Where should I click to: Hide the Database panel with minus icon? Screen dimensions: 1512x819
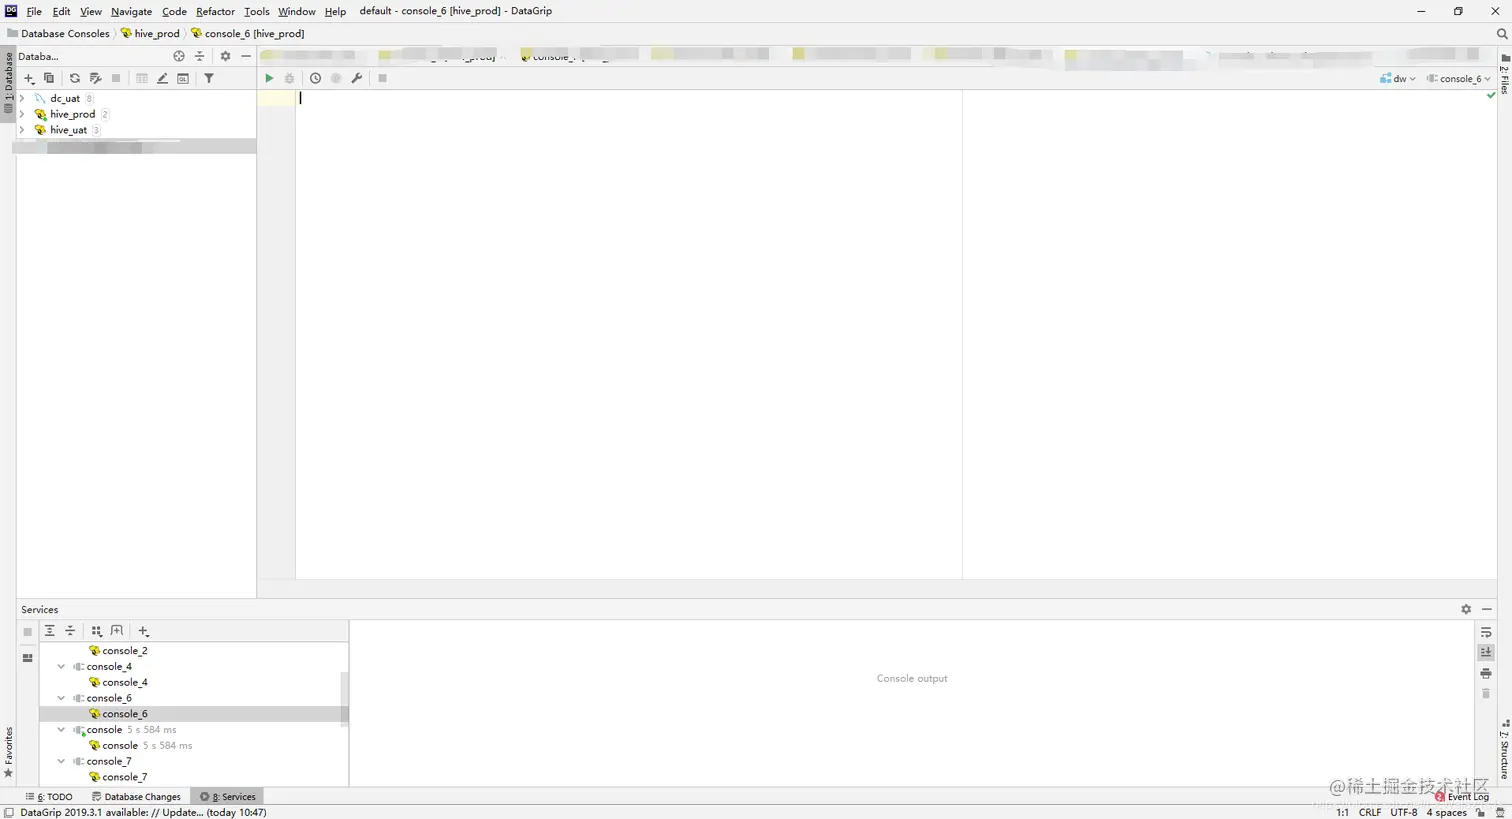coord(246,56)
